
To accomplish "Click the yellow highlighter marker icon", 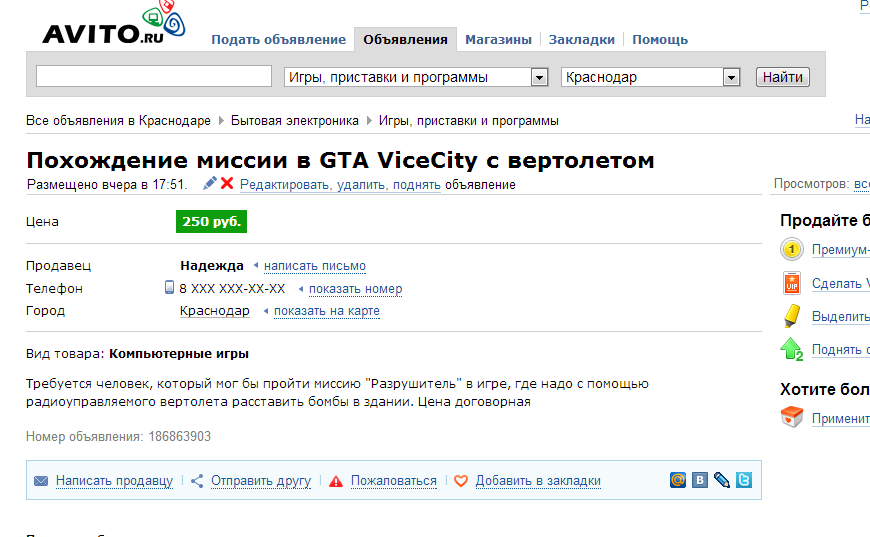I will click(x=792, y=316).
